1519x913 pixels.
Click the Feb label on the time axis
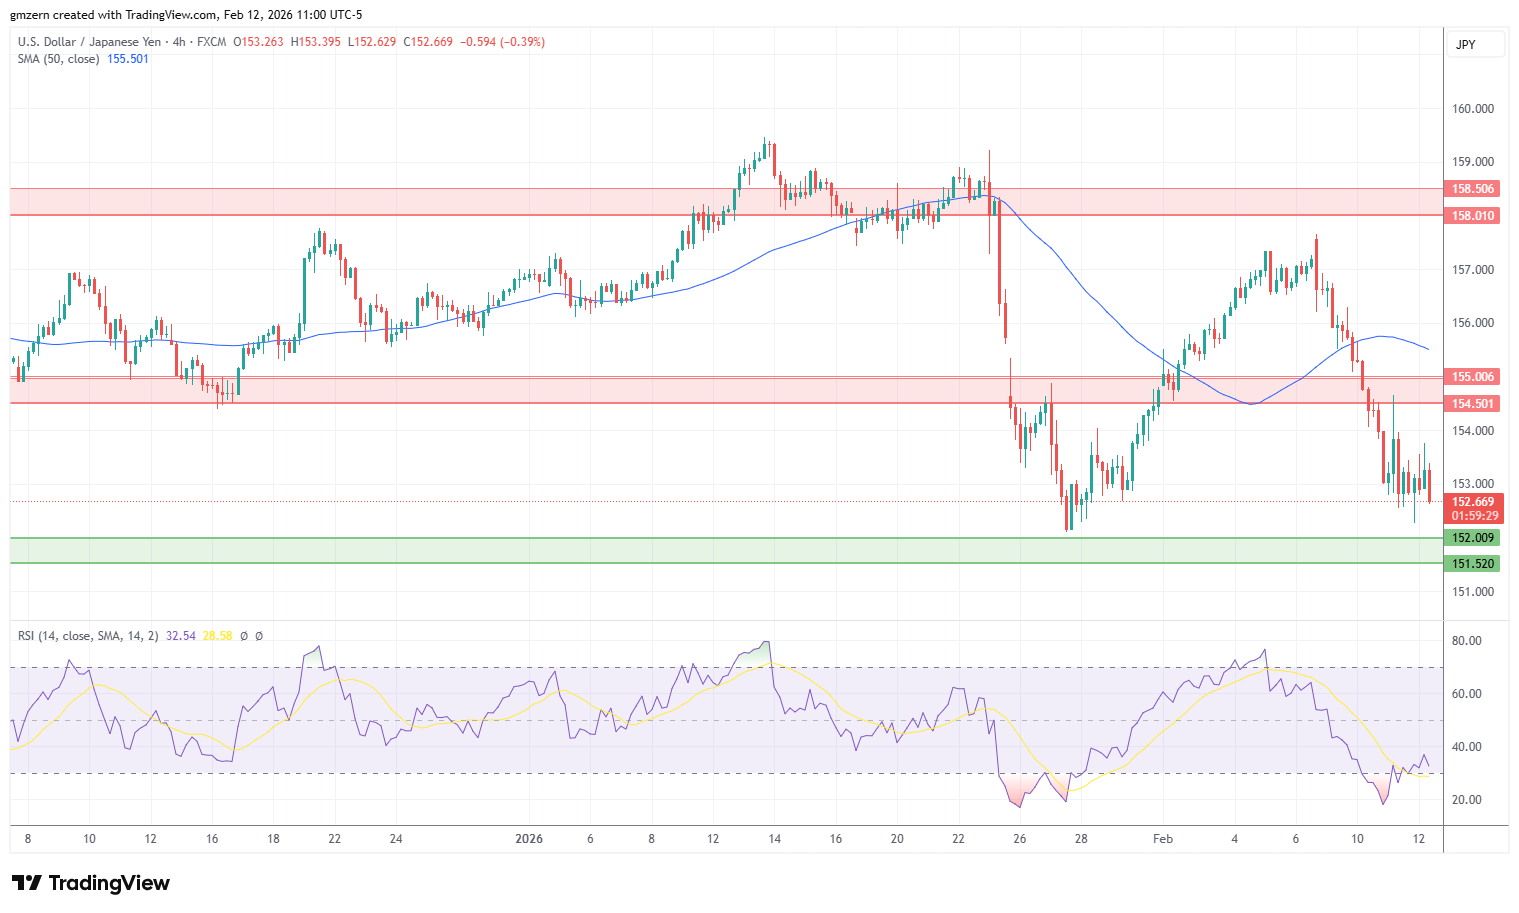(1163, 839)
